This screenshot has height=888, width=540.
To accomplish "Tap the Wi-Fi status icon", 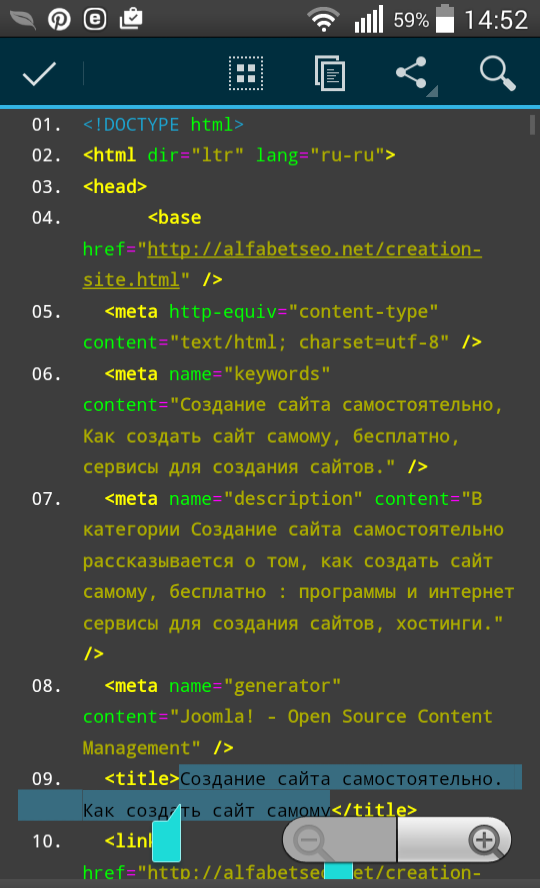I will 323,20.
